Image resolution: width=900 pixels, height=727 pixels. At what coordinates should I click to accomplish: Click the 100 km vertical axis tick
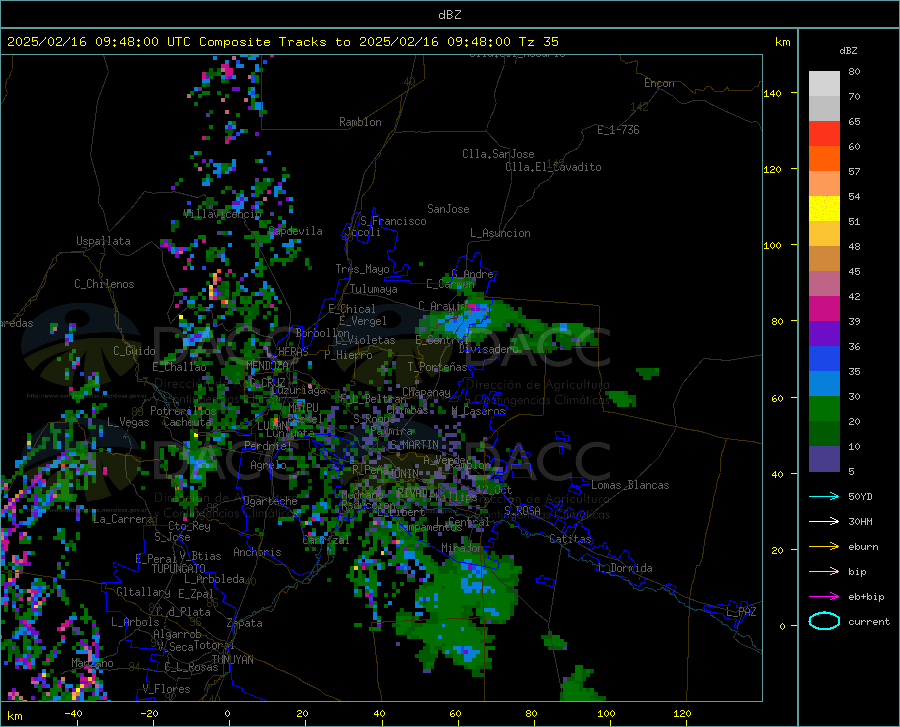pyautogui.click(x=772, y=245)
